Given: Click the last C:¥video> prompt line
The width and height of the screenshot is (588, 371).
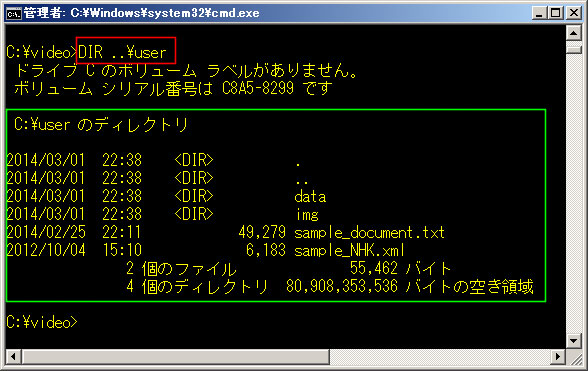Looking at the screenshot, I should (x=42, y=322).
